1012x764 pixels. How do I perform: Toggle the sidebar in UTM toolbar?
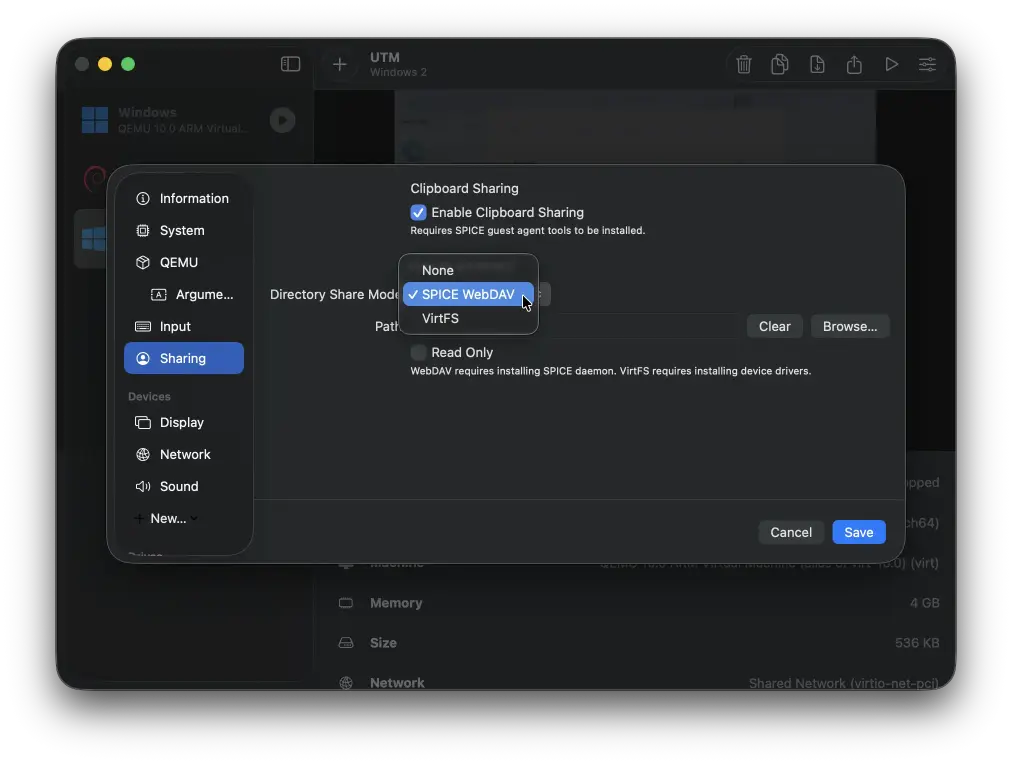(x=290, y=64)
